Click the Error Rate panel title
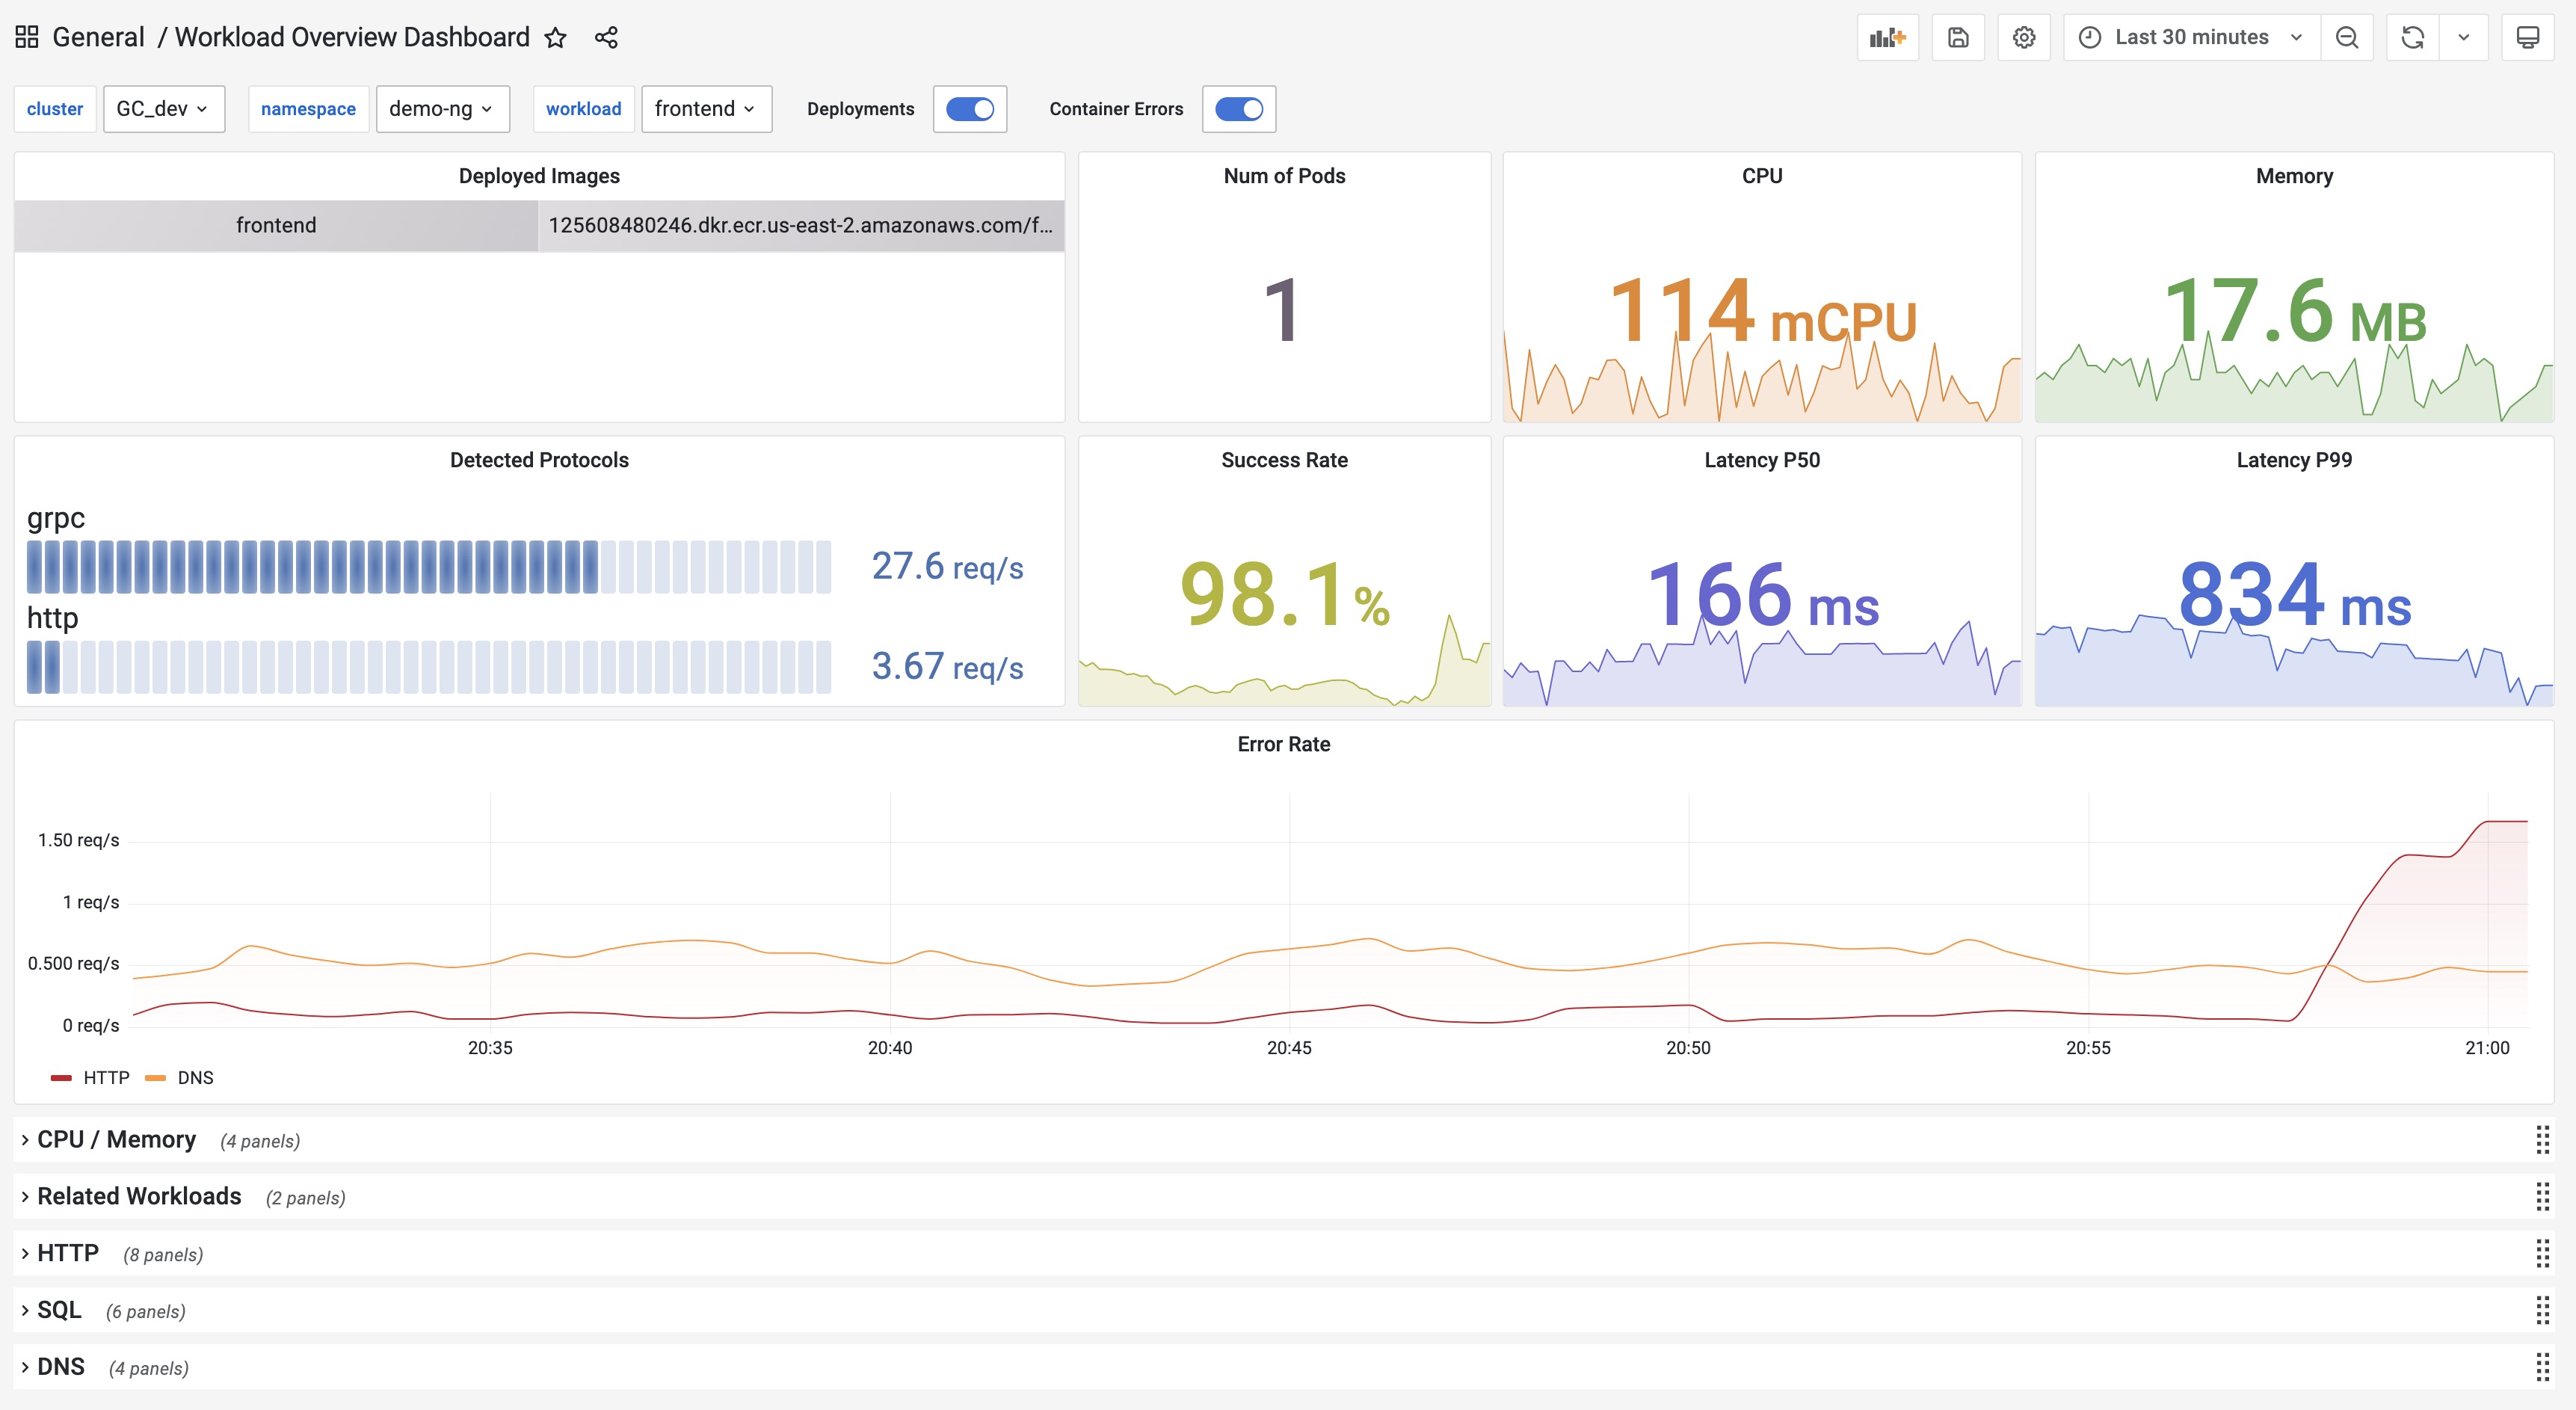Viewport: 2576px width, 1410px height. pos(1283,744)
